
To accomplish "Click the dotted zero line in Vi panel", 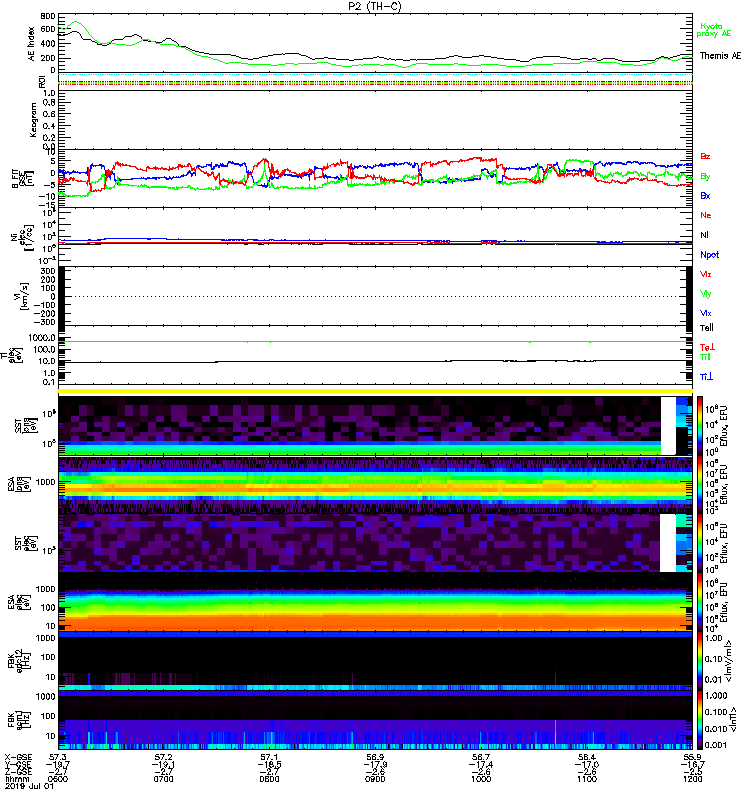I will (x=375, y=296).
